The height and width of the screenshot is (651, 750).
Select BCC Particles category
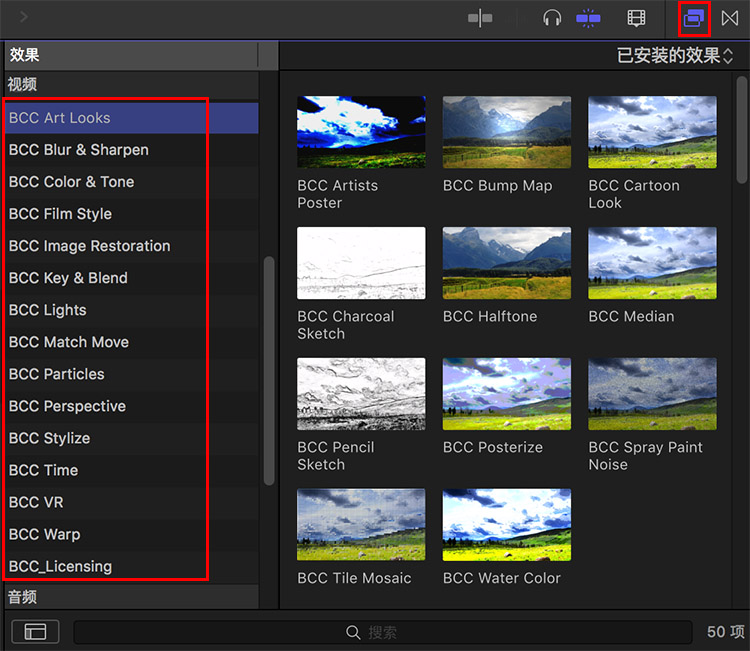[132, 374]
